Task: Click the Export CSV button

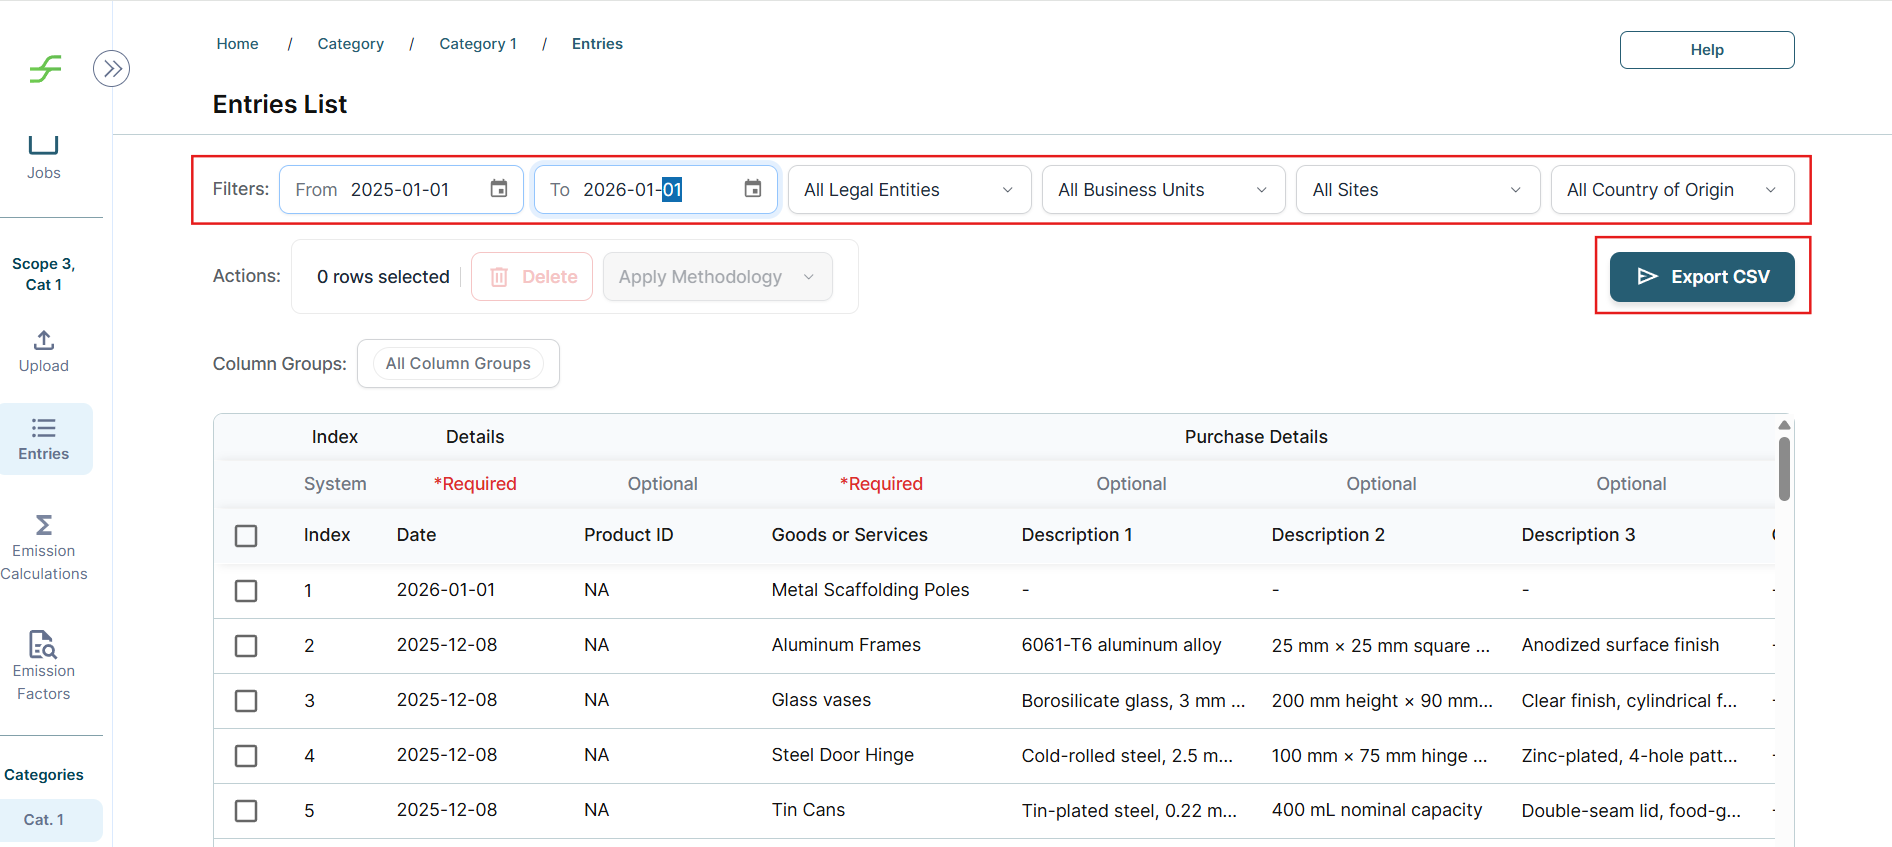Action: point(1702,277)
